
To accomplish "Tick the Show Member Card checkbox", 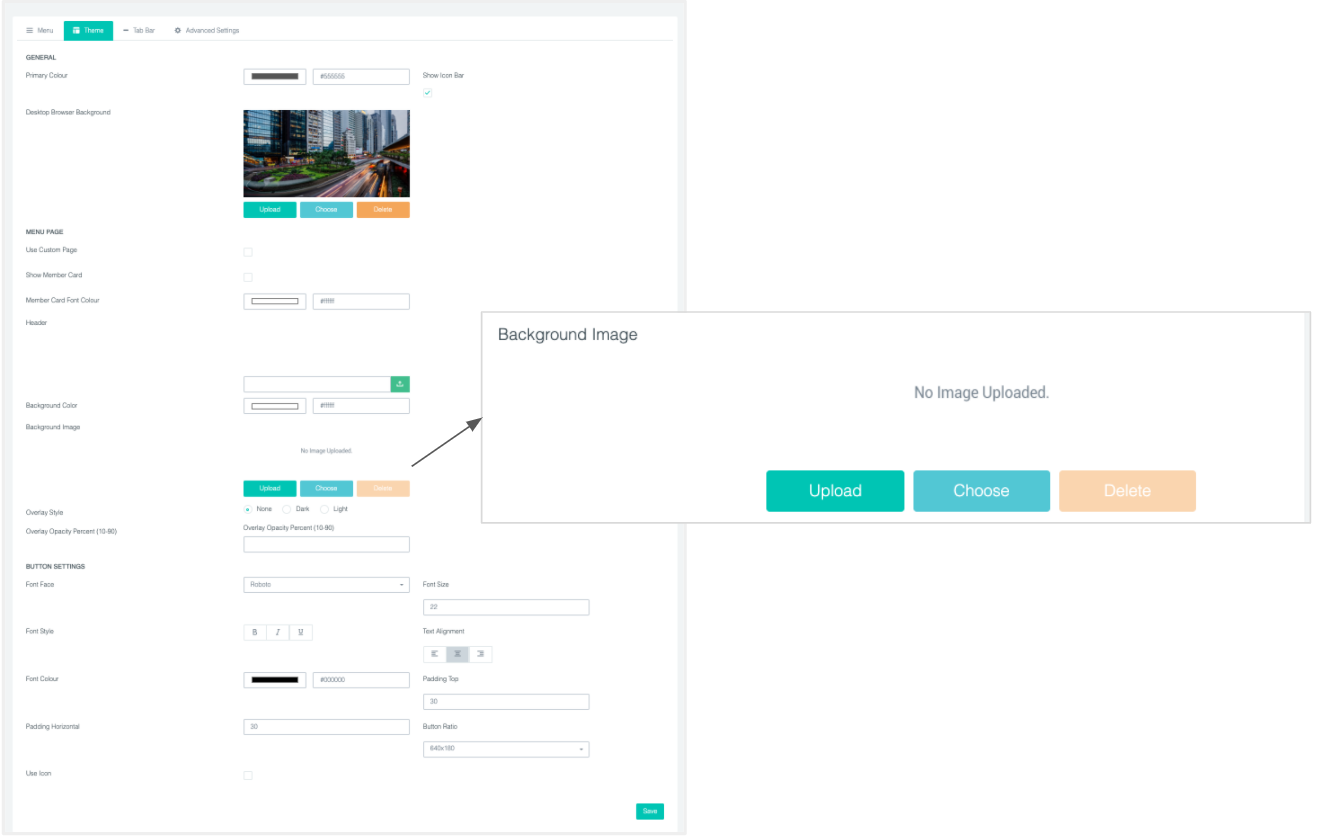I will [248, 277].
